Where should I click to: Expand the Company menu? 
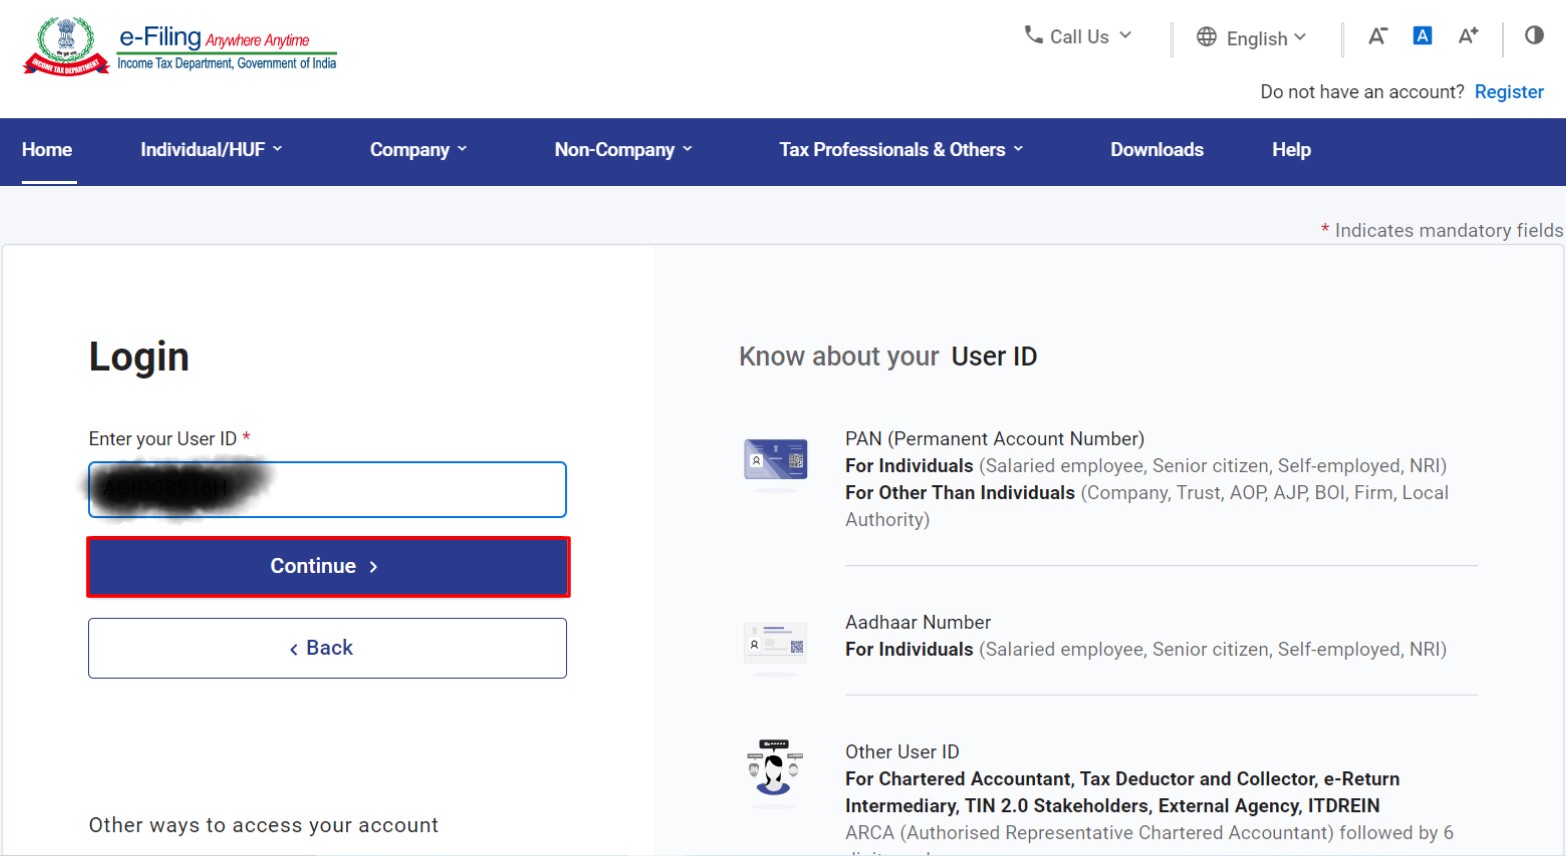pos(418,150)
